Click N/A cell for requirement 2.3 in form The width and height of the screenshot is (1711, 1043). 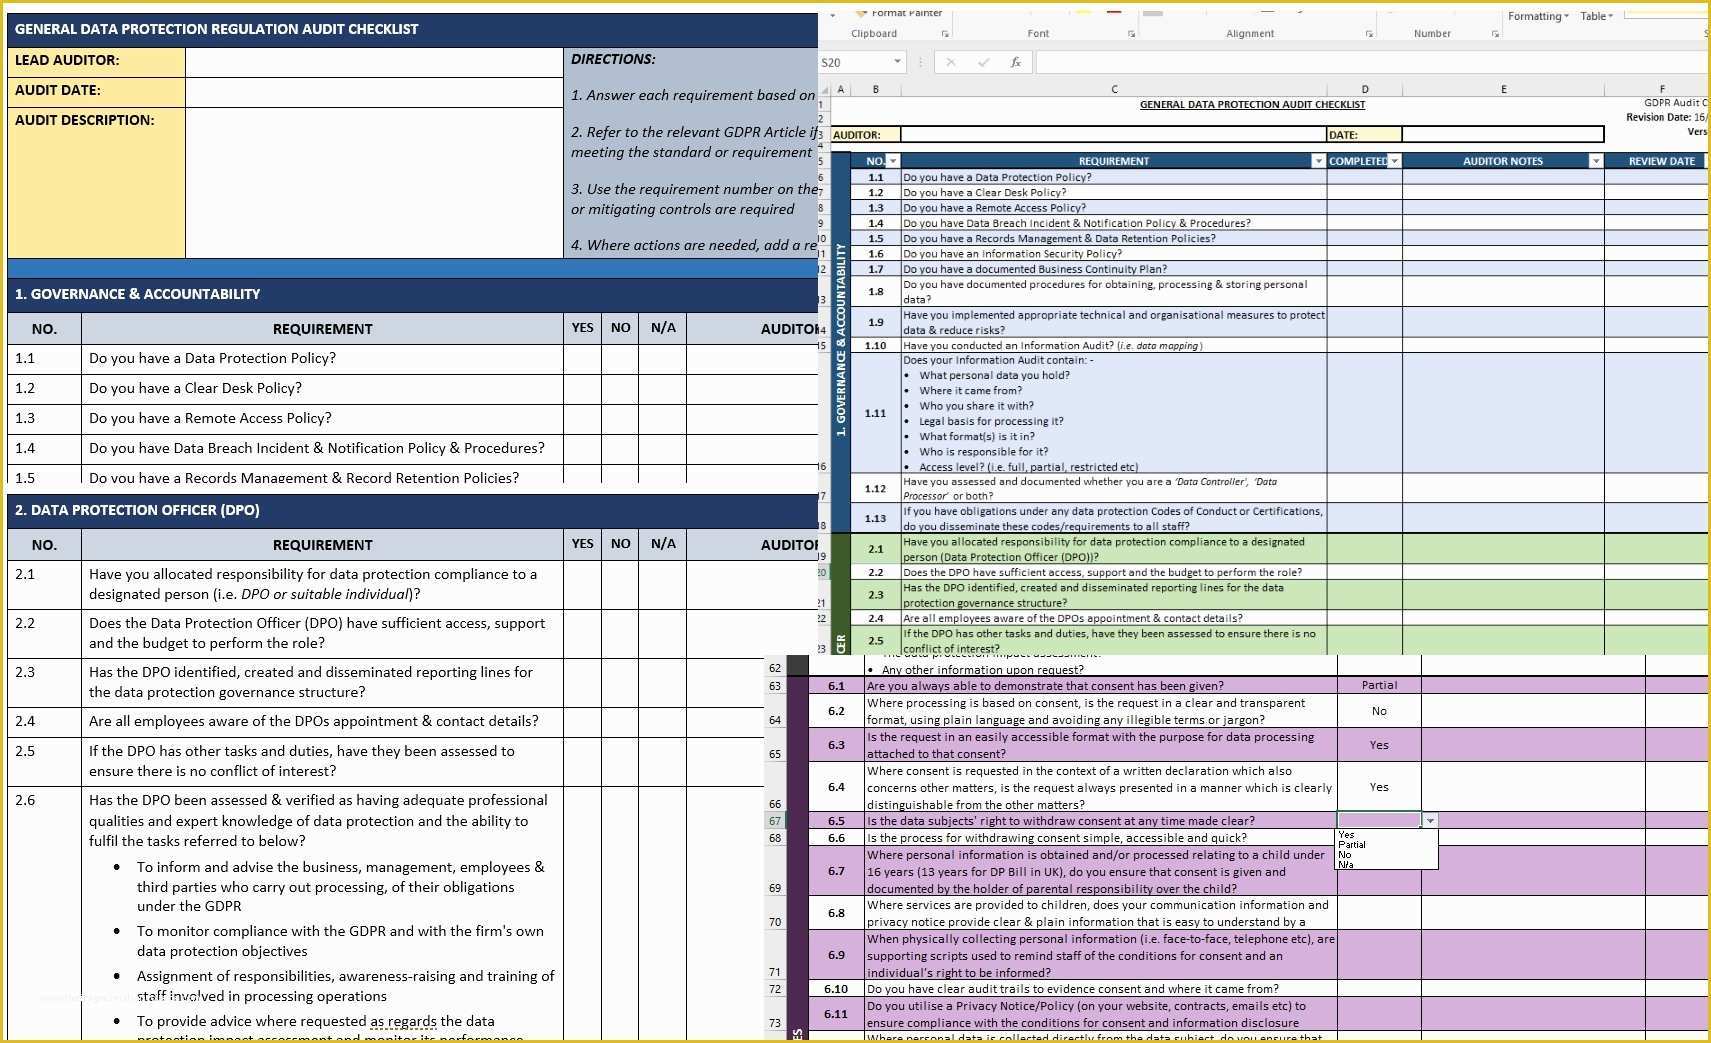coord(662,683)
